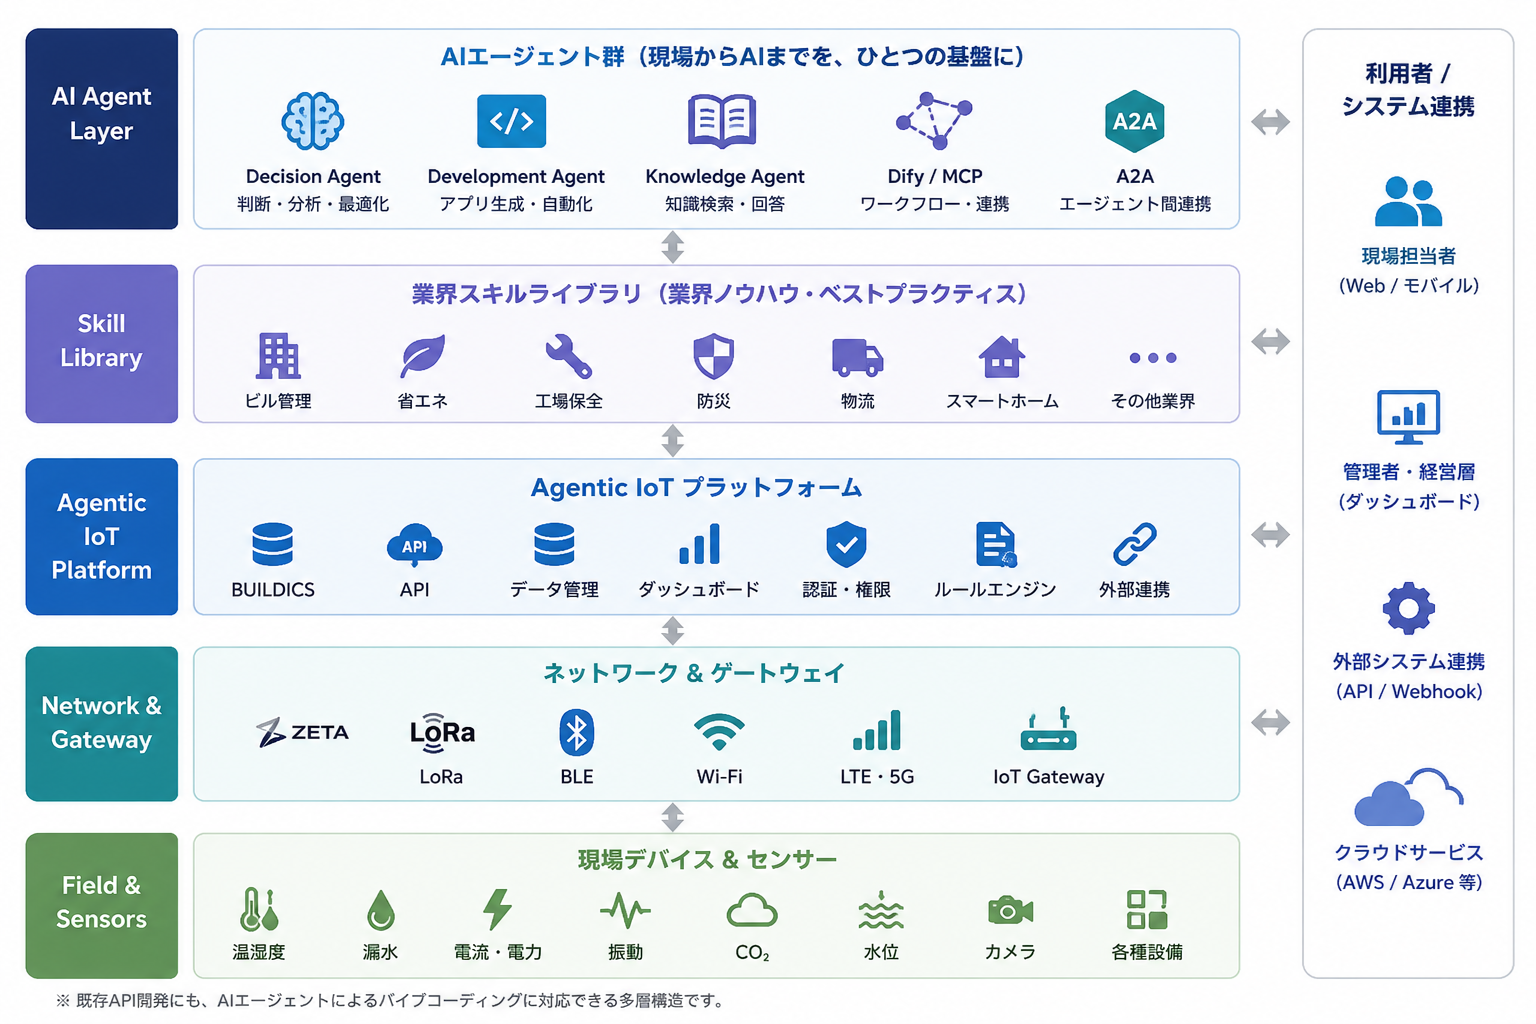Viewport: 1536px width, 1024px height.
Task: Click the アプリ生成・自動化 caption
Action: [x=516, y=204]
